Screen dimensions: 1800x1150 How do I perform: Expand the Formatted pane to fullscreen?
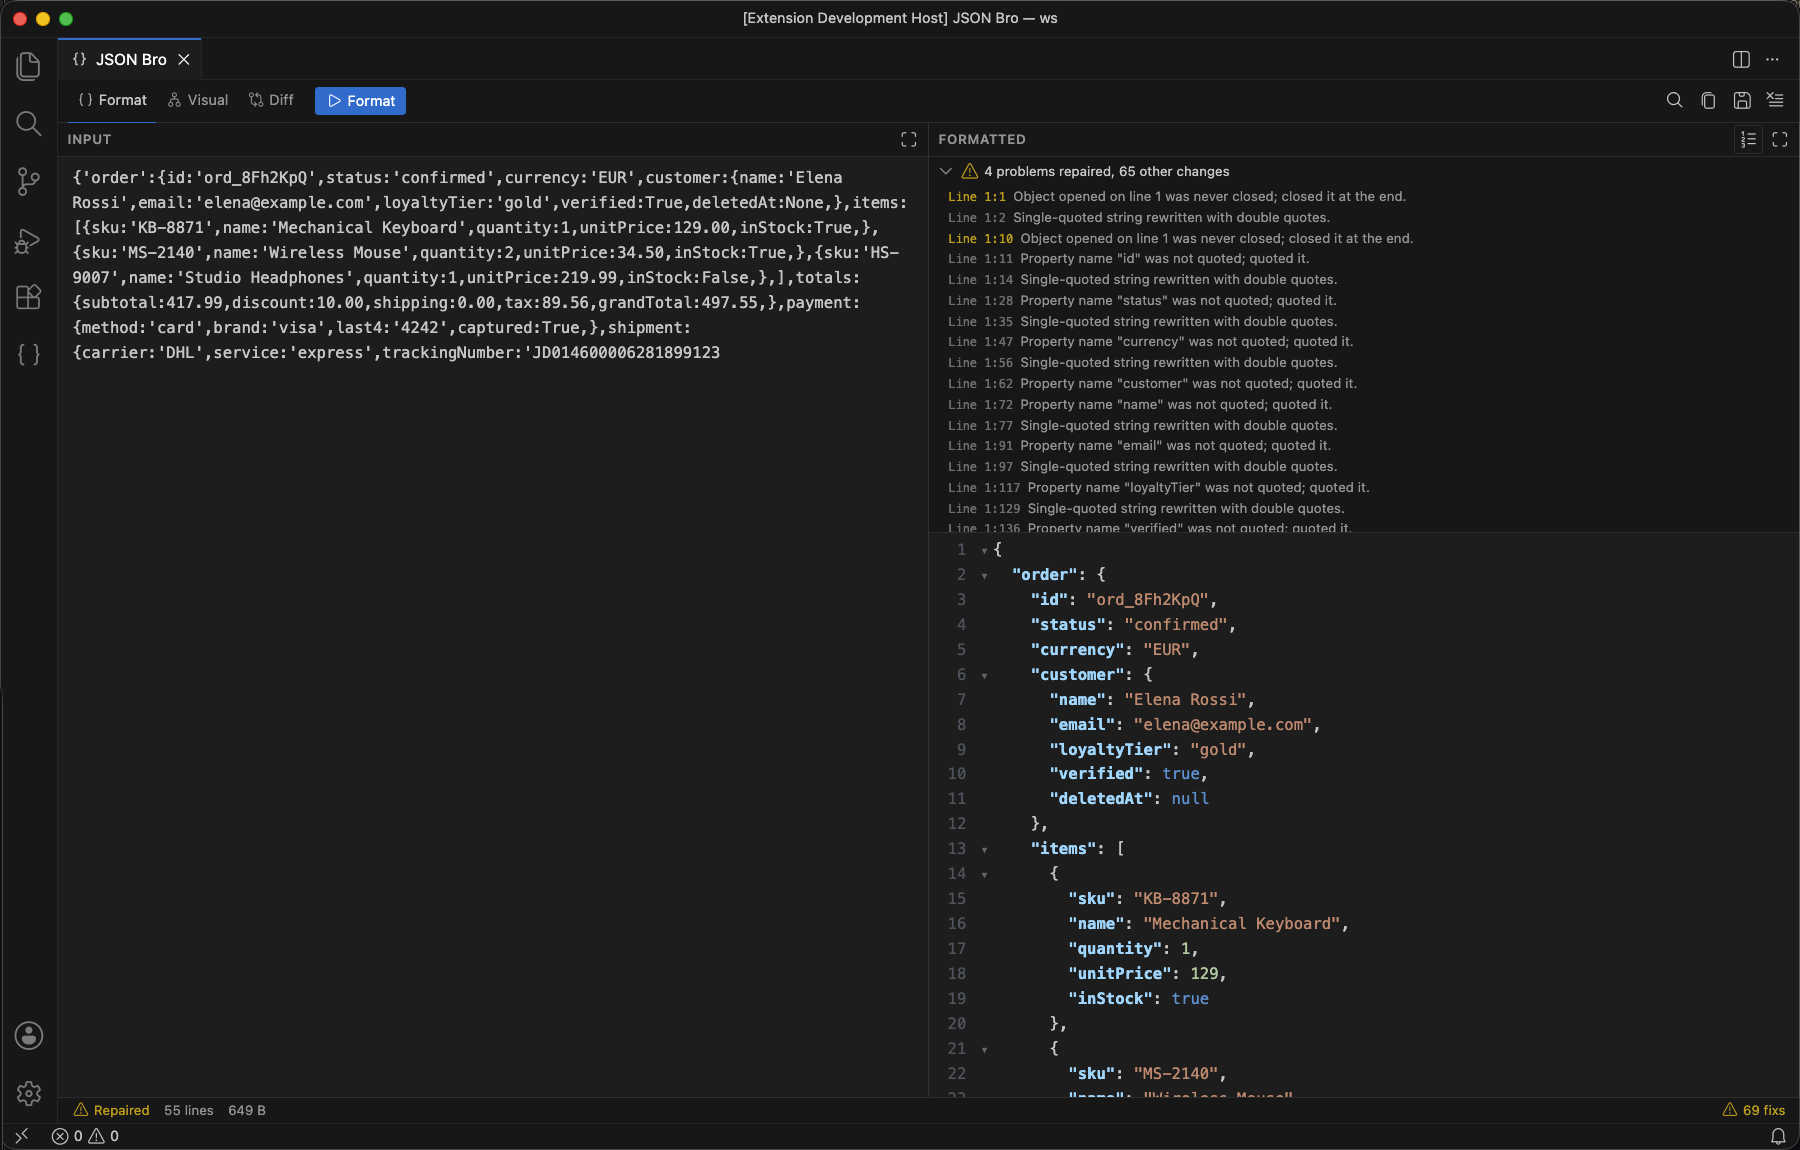(1780, 140)
